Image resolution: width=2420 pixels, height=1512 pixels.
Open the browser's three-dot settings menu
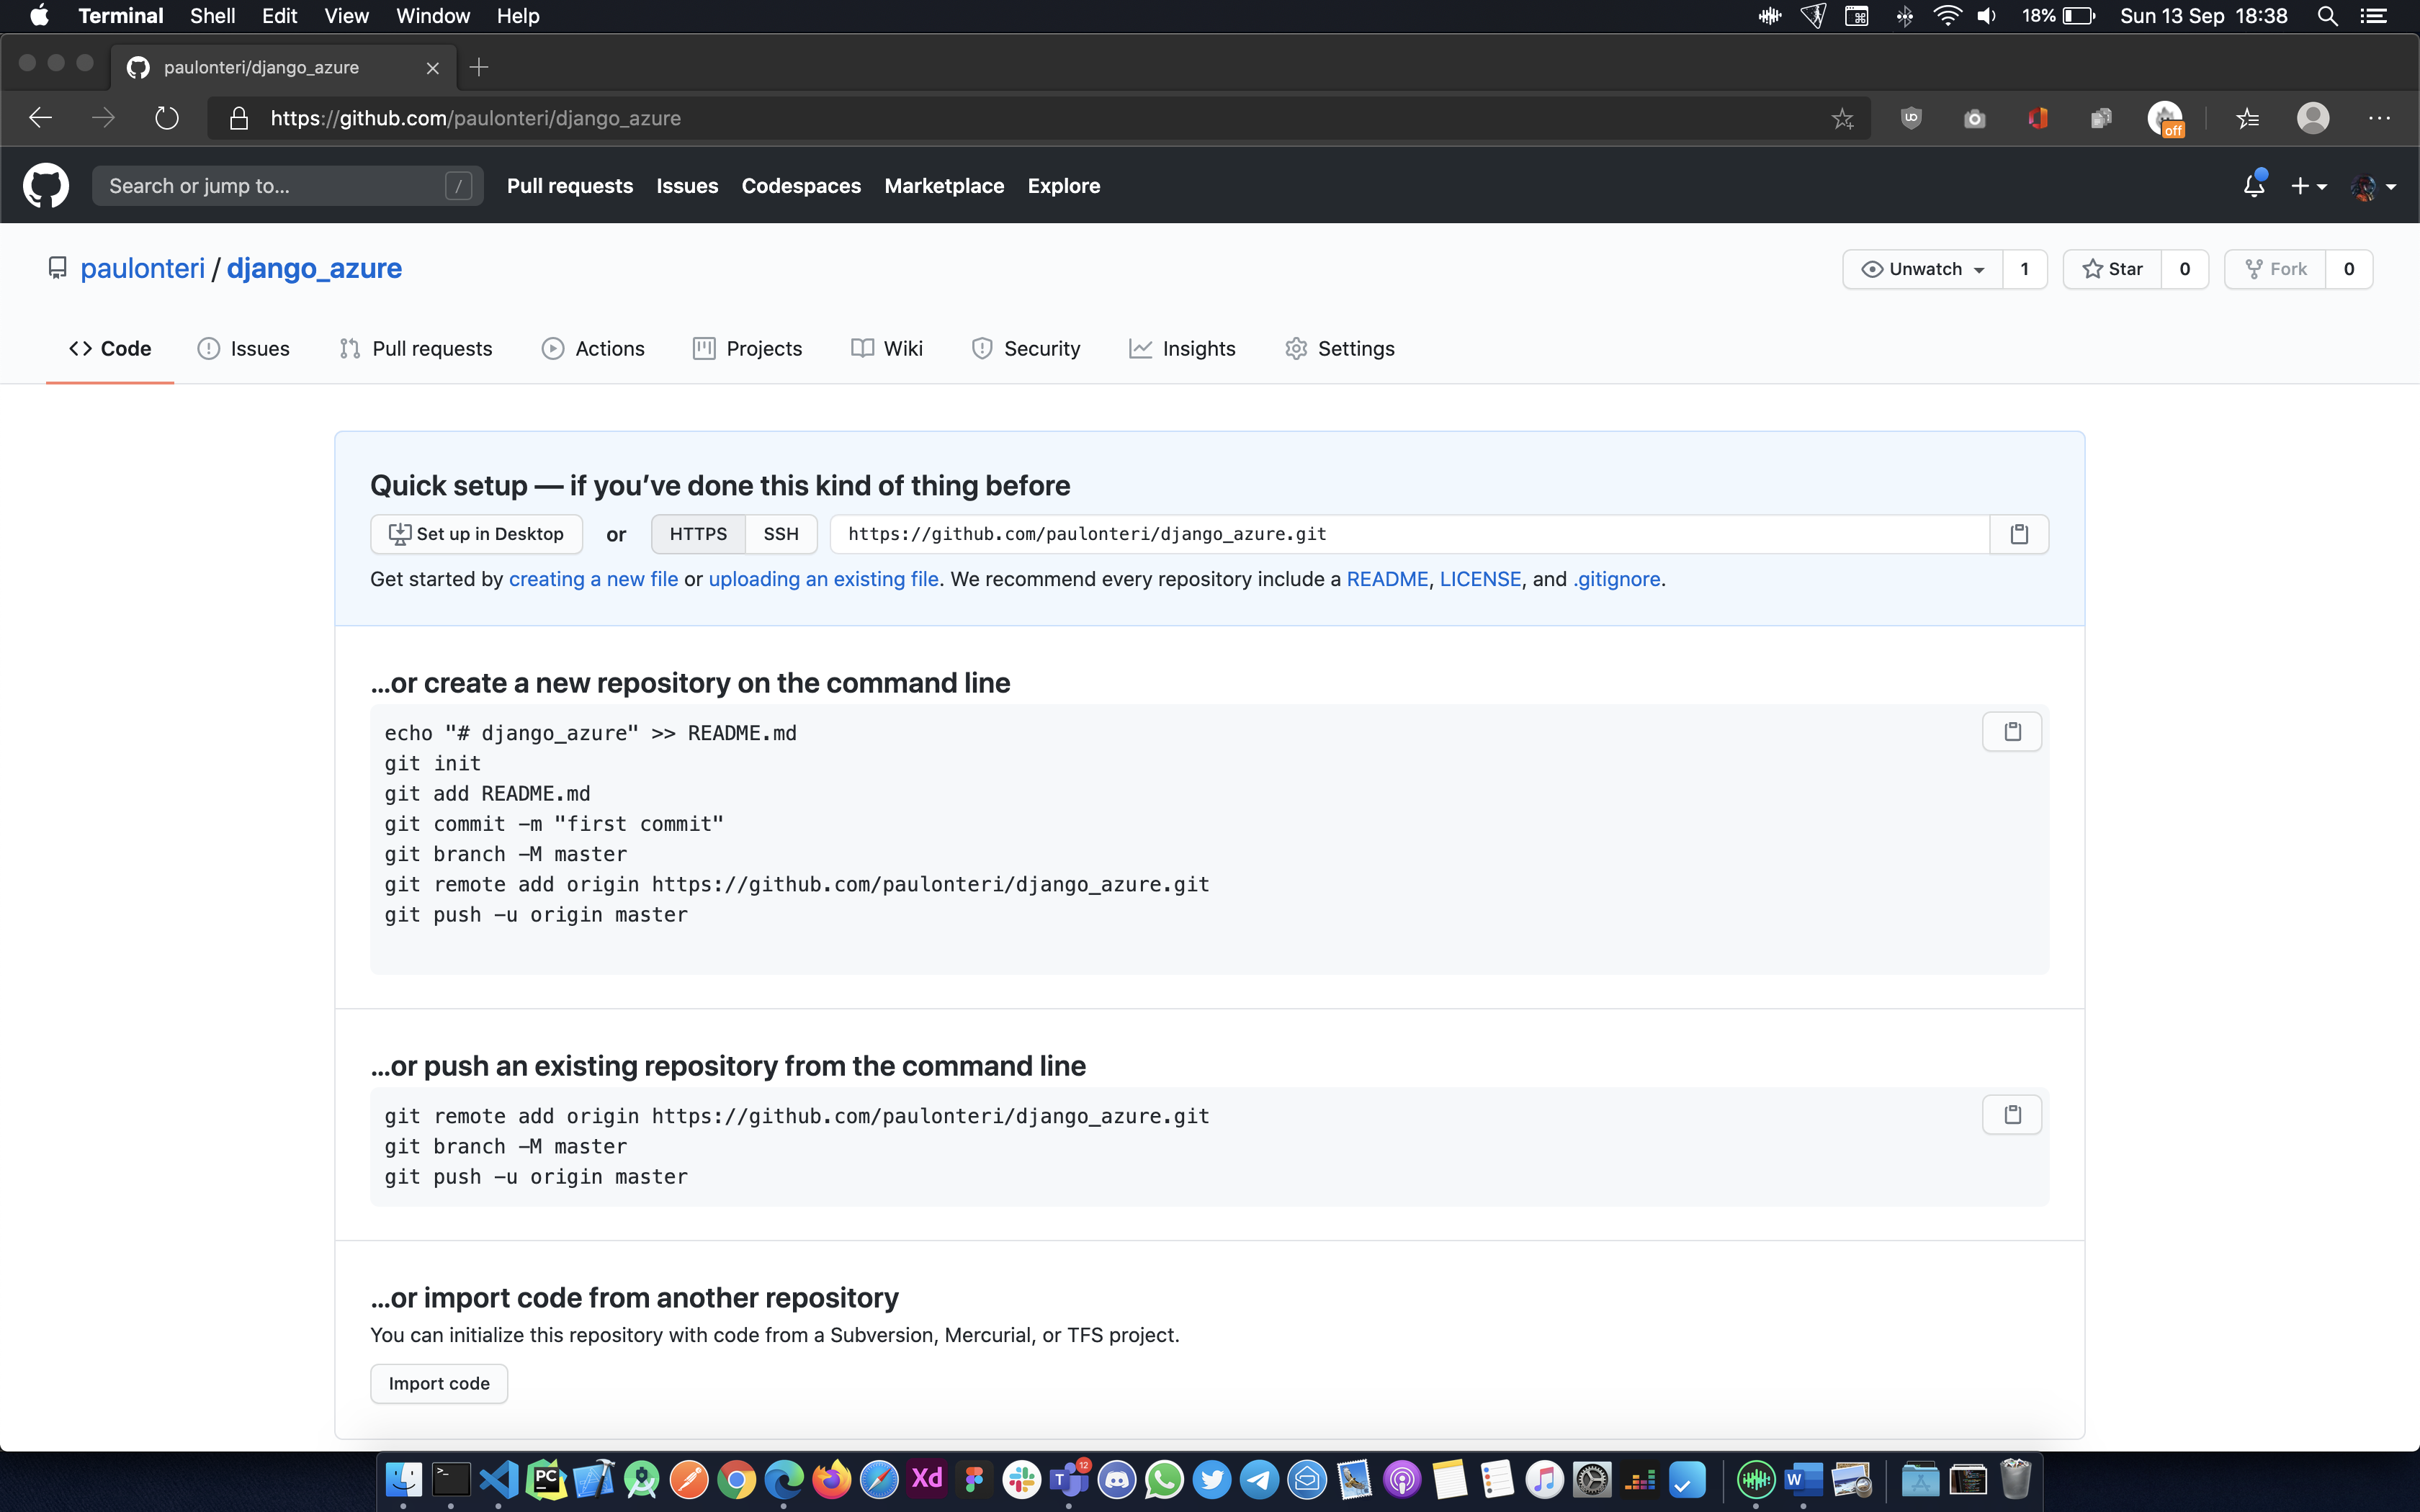(x=2379, y=119)
